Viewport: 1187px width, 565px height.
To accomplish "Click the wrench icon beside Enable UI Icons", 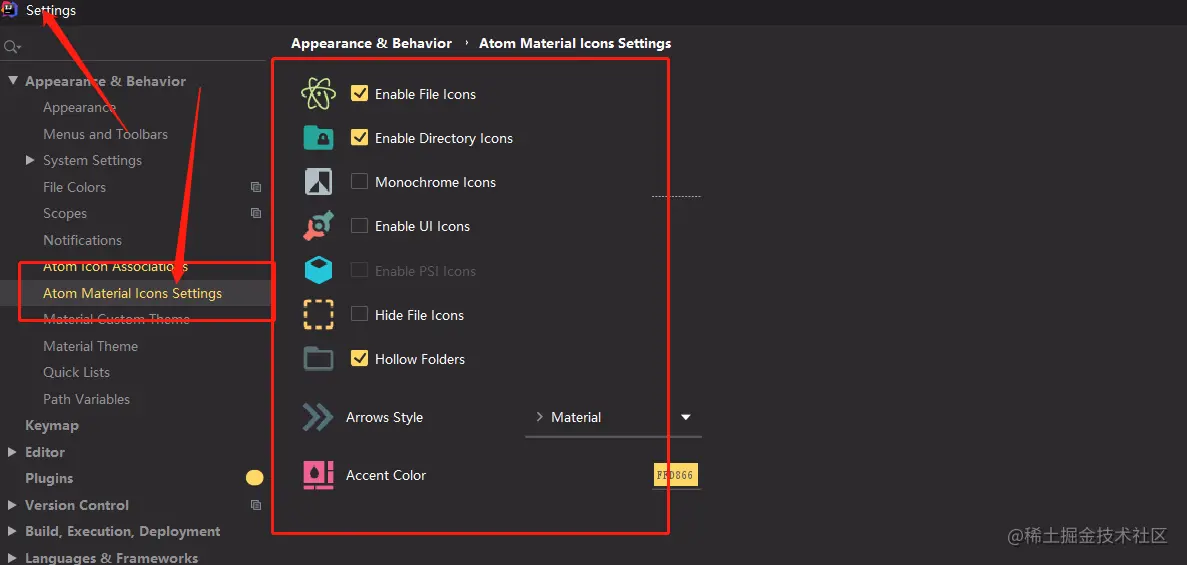I will pyautogui.click(x=318, y=226).
